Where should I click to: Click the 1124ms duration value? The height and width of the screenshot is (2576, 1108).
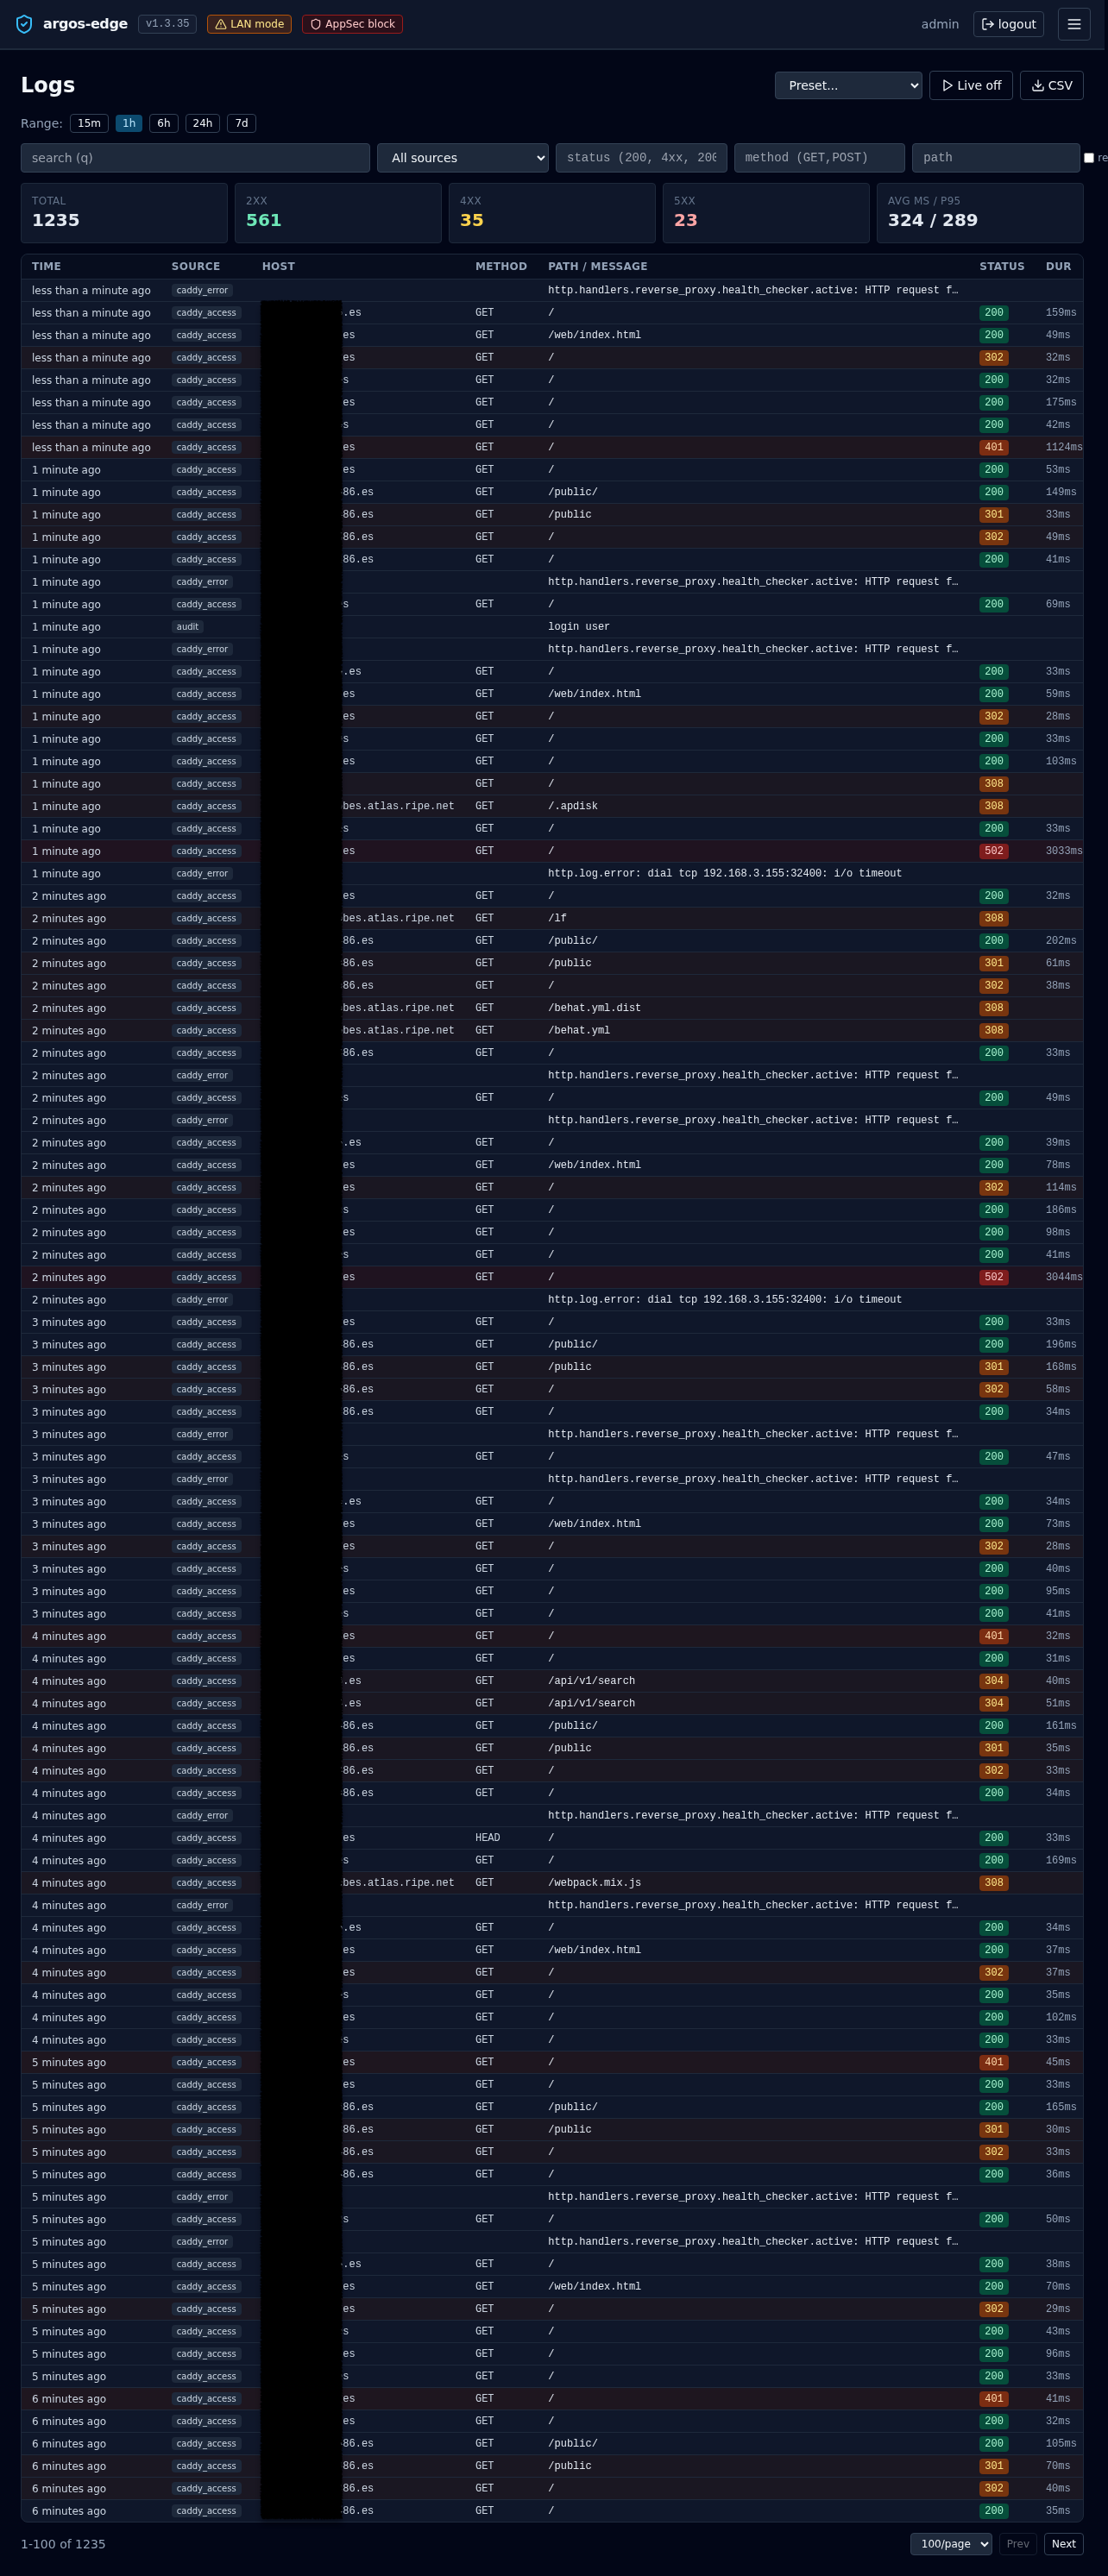tap(1063, 447)
